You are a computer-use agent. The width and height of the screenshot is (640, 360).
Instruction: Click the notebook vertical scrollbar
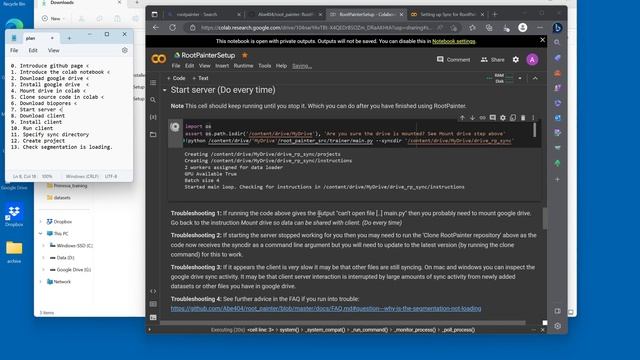544,219
